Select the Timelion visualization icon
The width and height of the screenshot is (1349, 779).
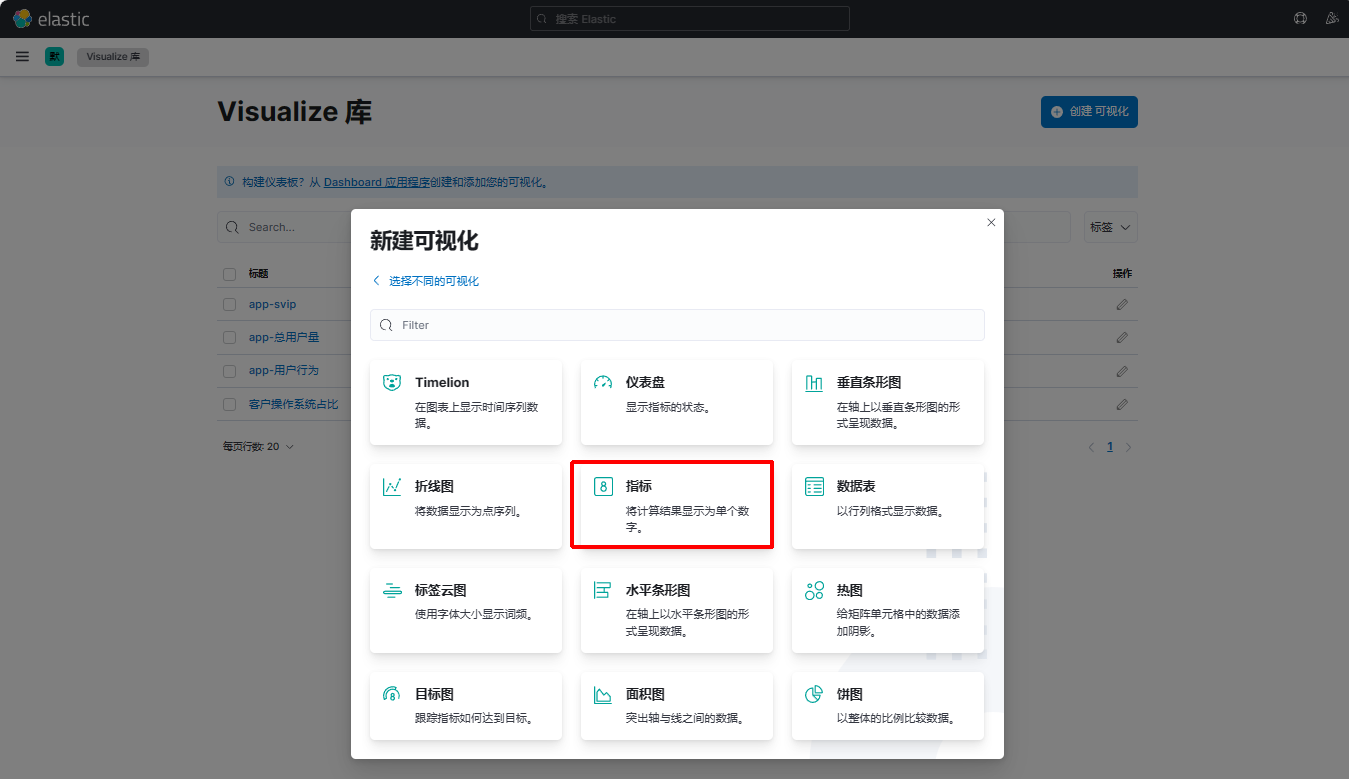pos(392,383)
